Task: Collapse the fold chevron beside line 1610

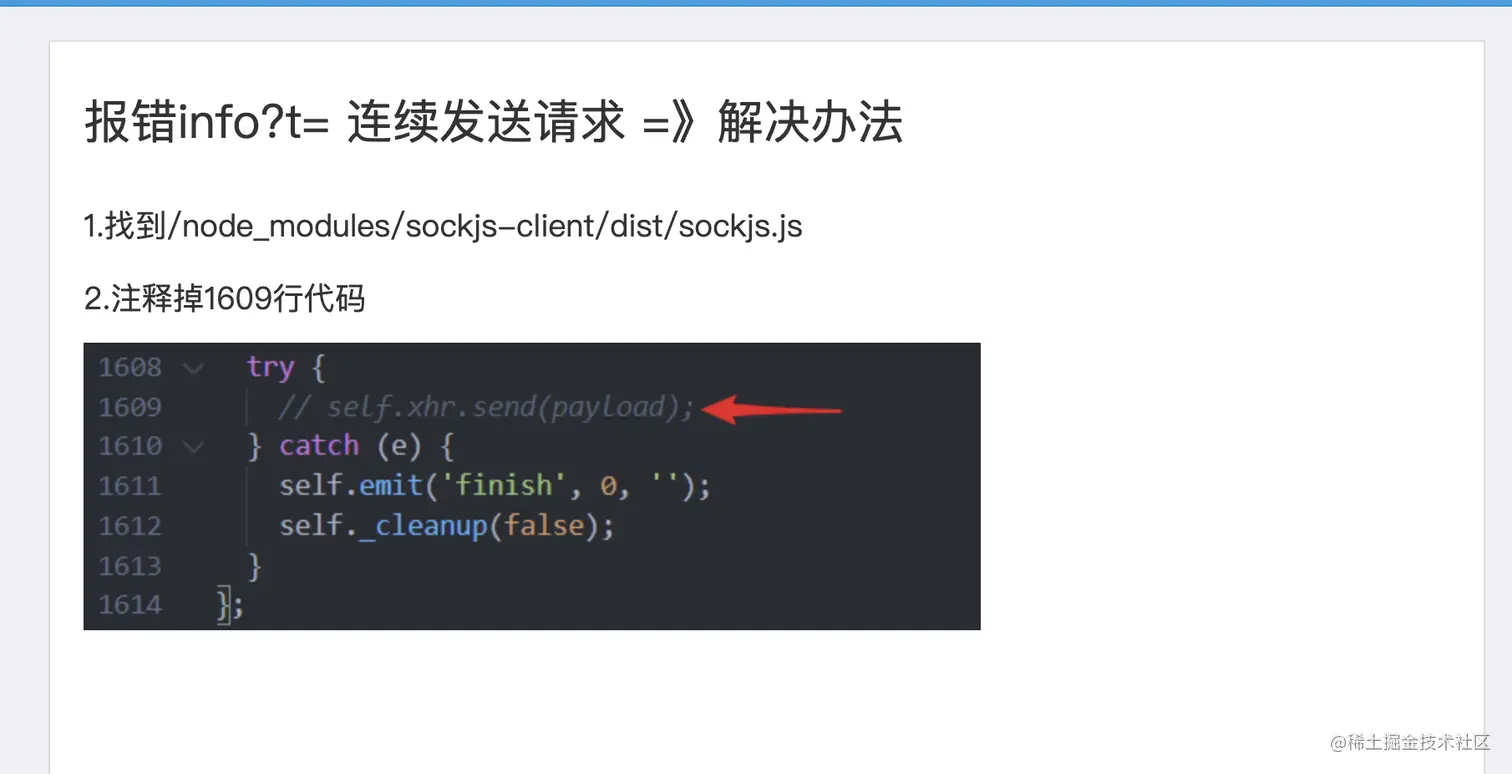Action: (193, 446)
